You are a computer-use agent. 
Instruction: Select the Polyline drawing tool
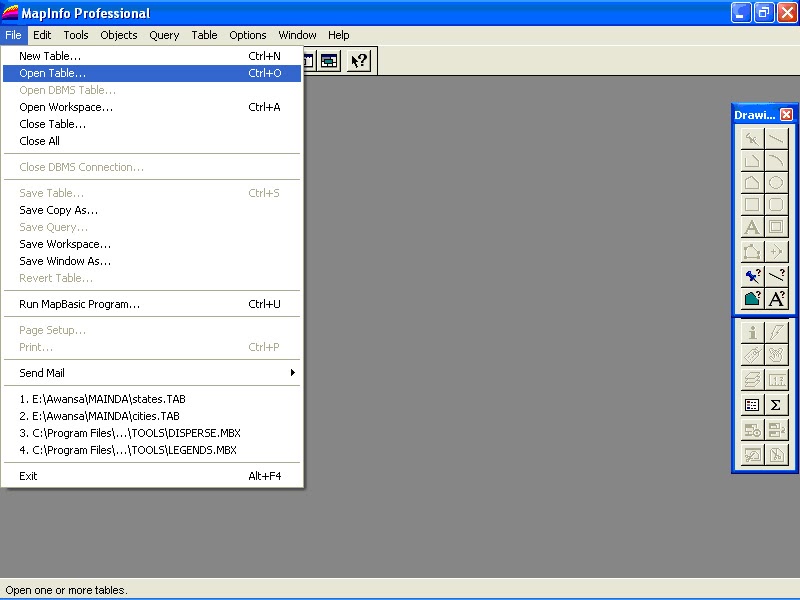pos(752,161)
